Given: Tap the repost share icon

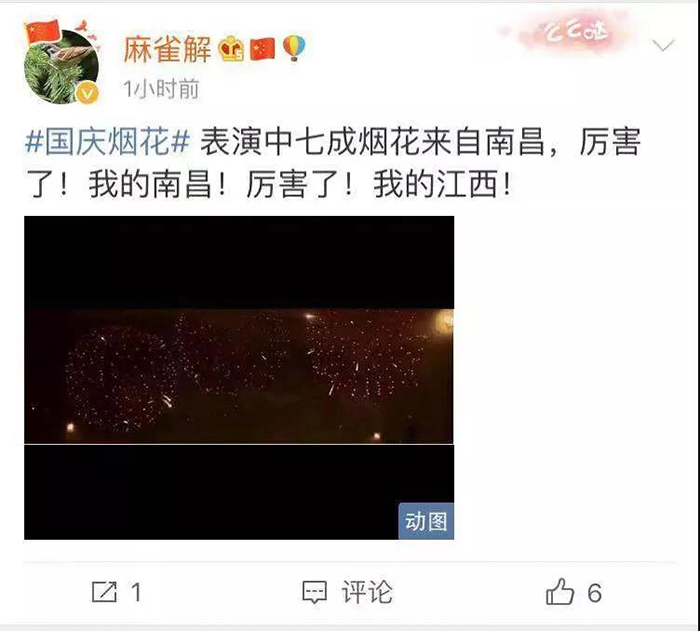Looking at the screenshot, I should (x=104, y=592).
